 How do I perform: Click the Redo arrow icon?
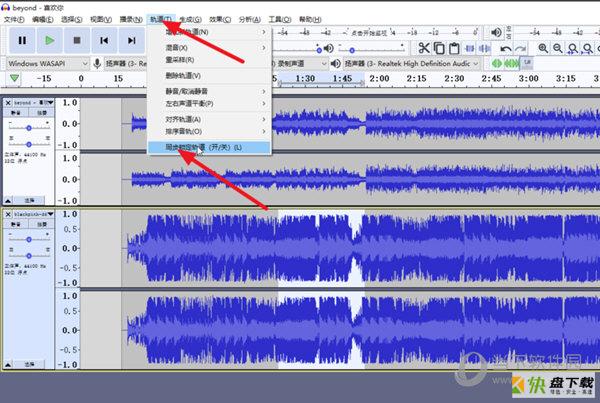pos(520,48)
